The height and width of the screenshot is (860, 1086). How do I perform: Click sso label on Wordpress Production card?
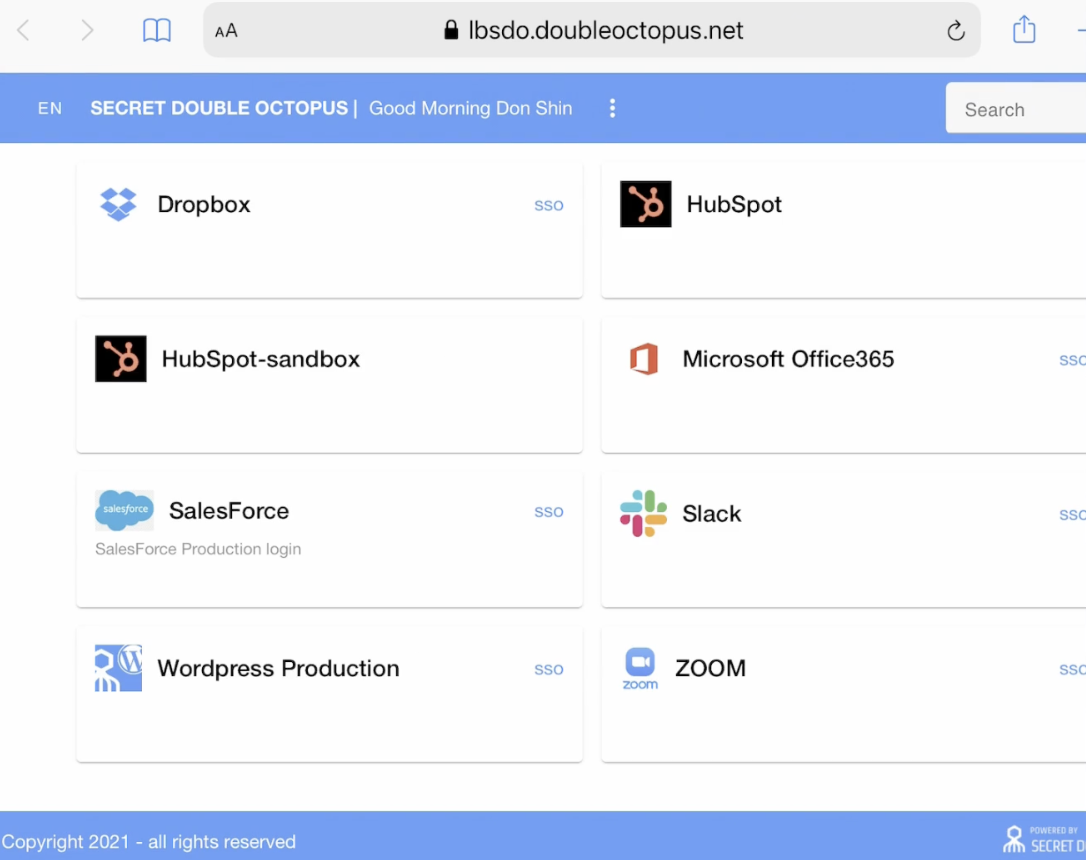[549, 670]
